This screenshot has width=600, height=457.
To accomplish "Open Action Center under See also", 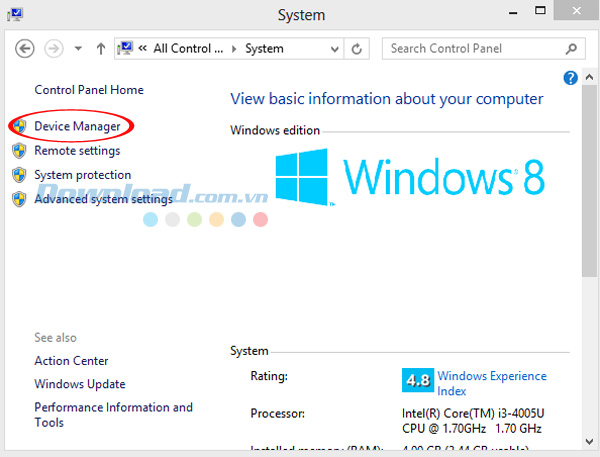I will click(x=71, y=361).
